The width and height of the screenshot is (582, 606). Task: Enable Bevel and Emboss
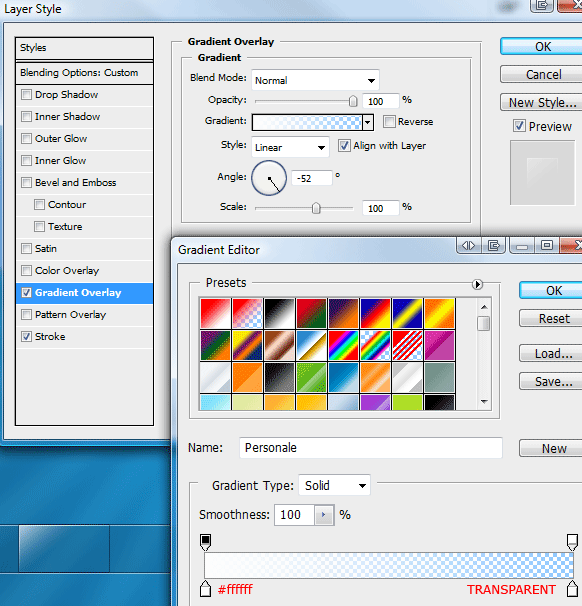coord(26,182)
